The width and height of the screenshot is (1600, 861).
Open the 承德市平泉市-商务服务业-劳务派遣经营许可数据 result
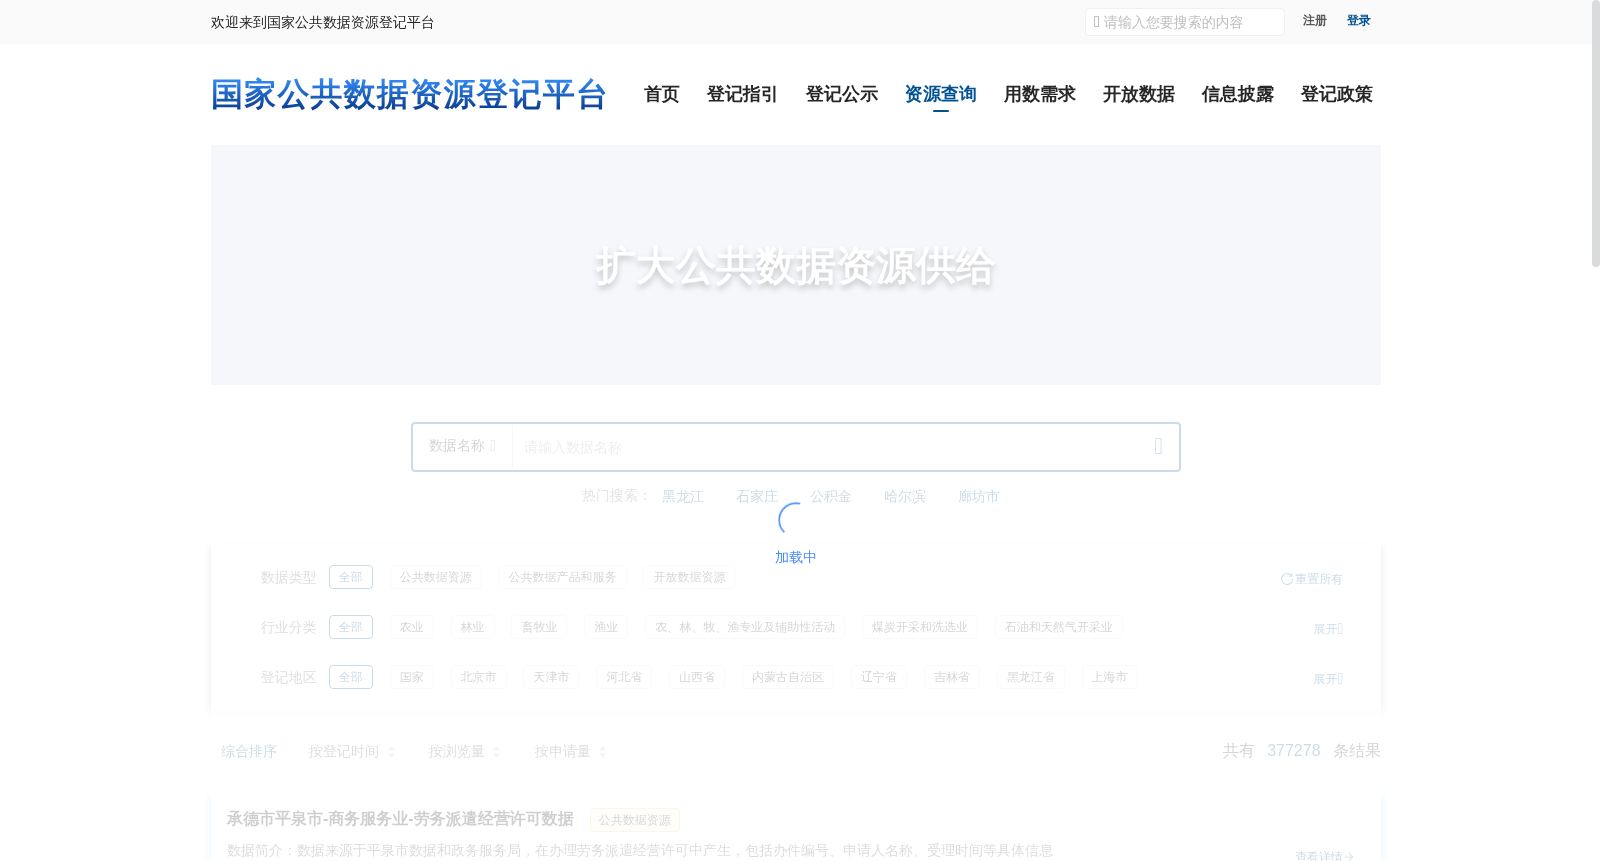400,819
